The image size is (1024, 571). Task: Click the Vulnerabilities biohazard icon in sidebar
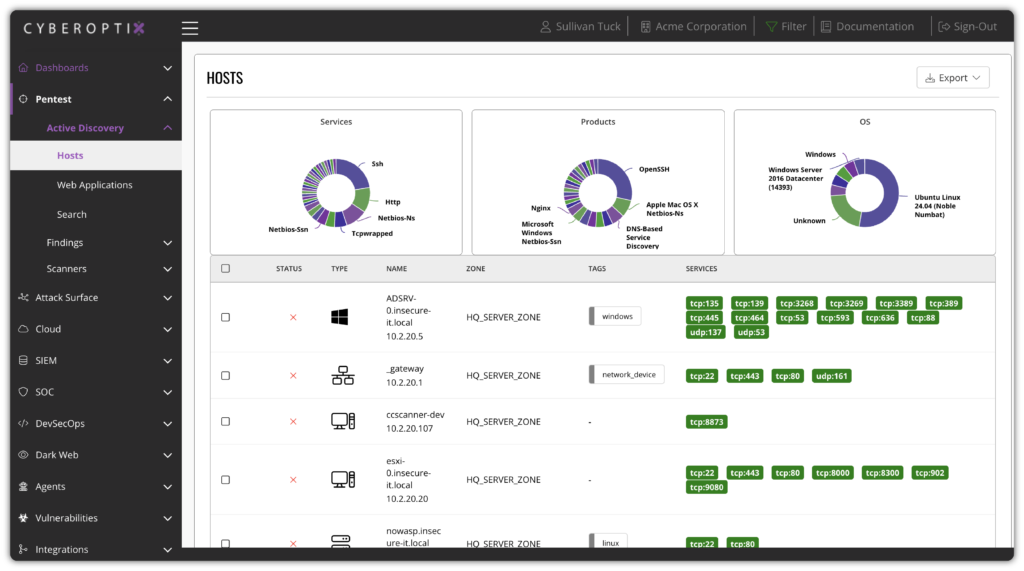23,518
